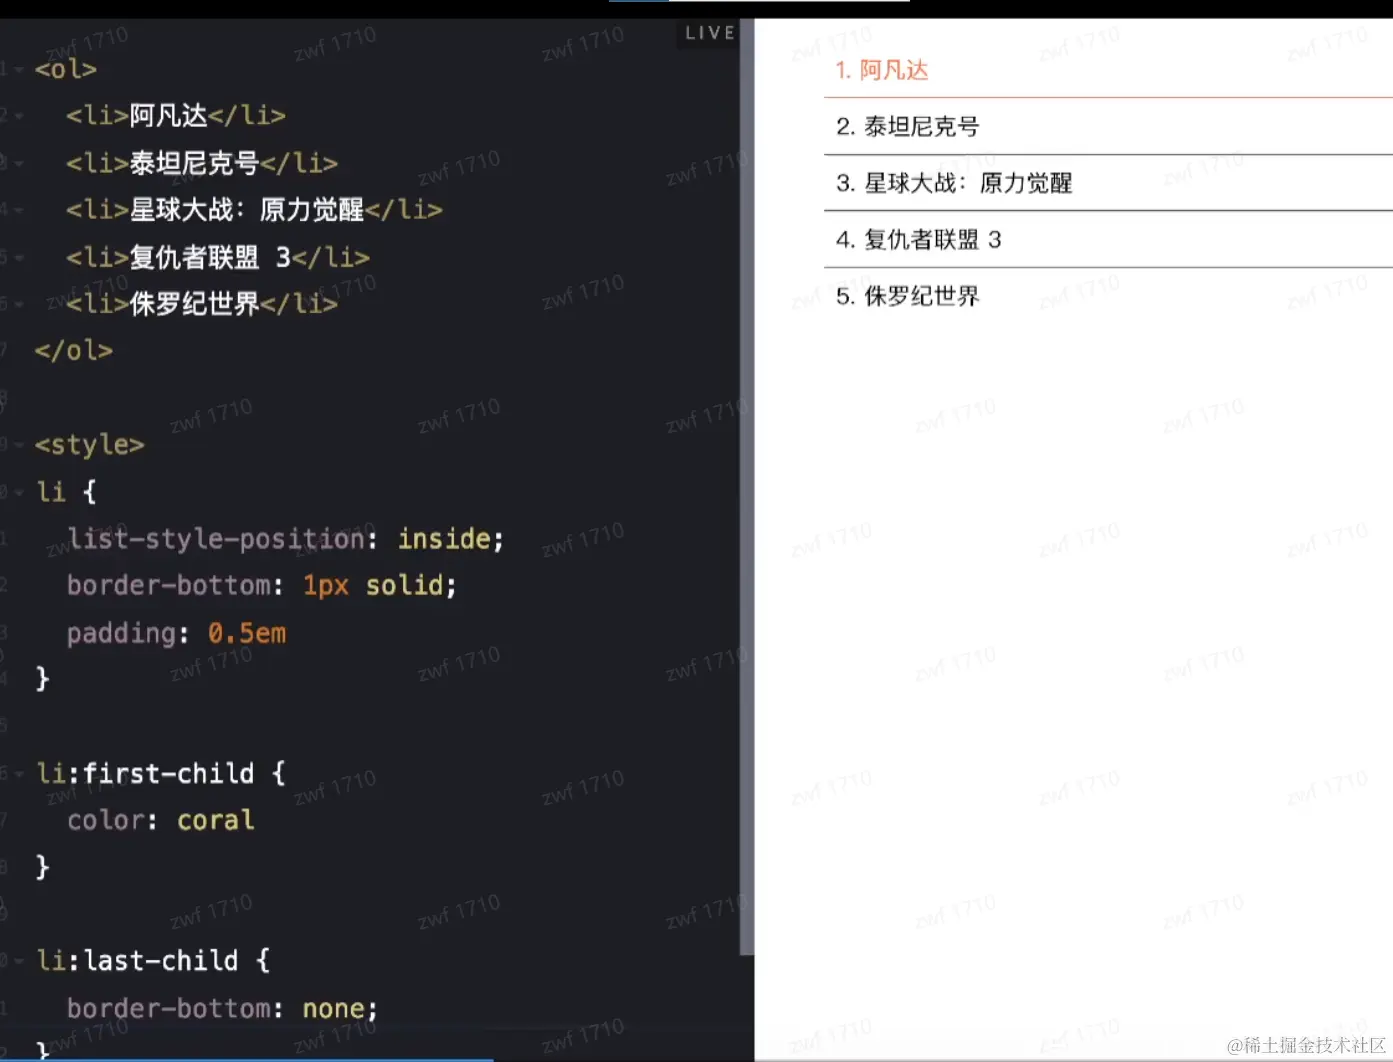
Task: Collapse fold arrow beside <li>复仇者联盟 3 line
Action: point(19,258)
